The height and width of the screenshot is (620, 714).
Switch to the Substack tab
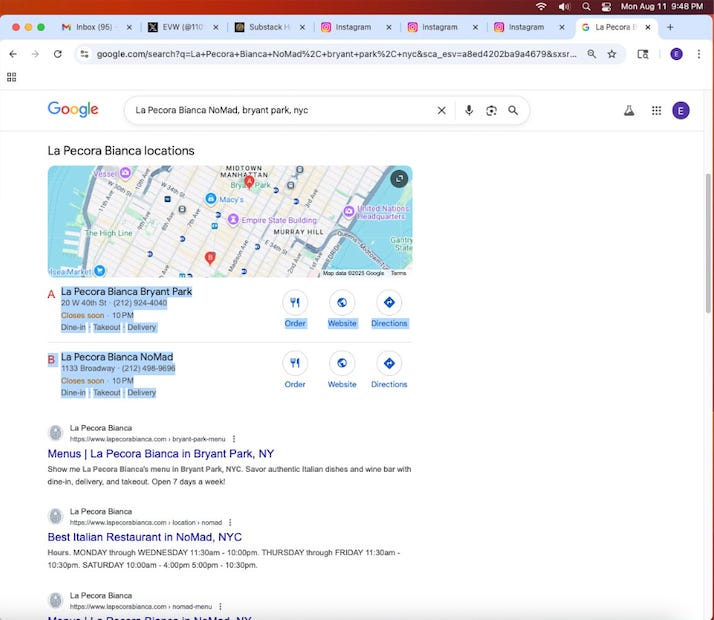click(269, 27)
